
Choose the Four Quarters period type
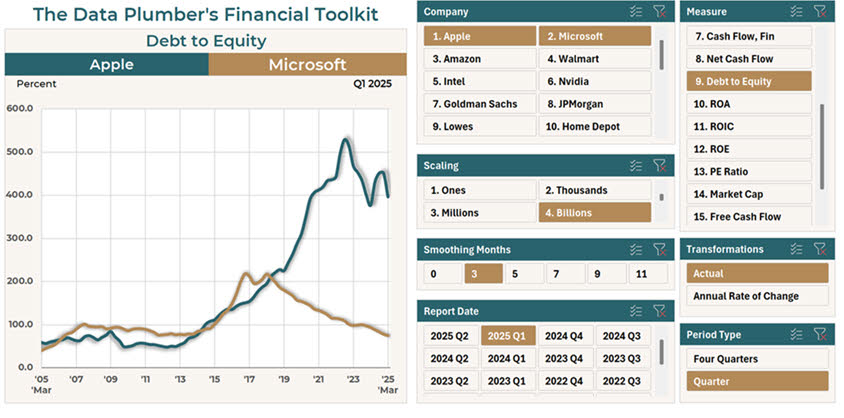(x=757, y=358)
